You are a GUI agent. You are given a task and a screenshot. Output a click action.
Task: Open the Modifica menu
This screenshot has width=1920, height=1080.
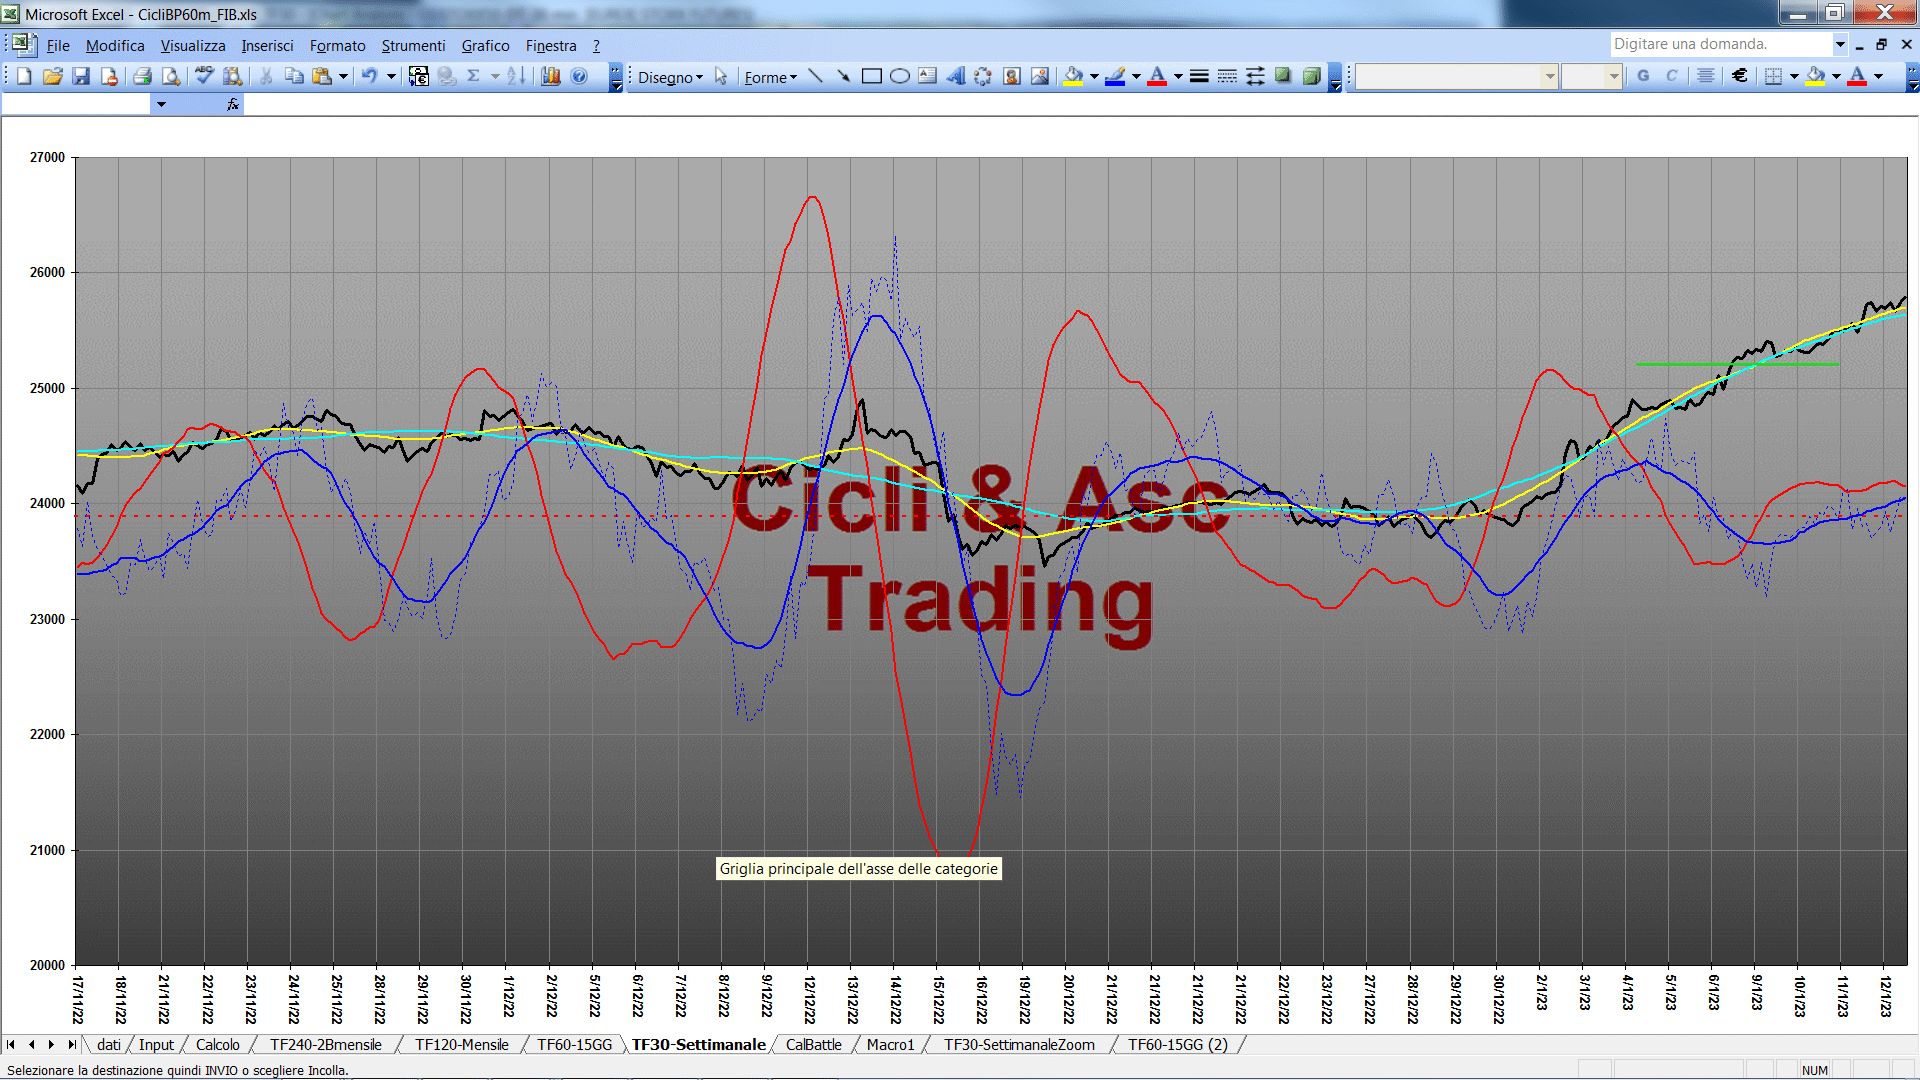[115, 46]
